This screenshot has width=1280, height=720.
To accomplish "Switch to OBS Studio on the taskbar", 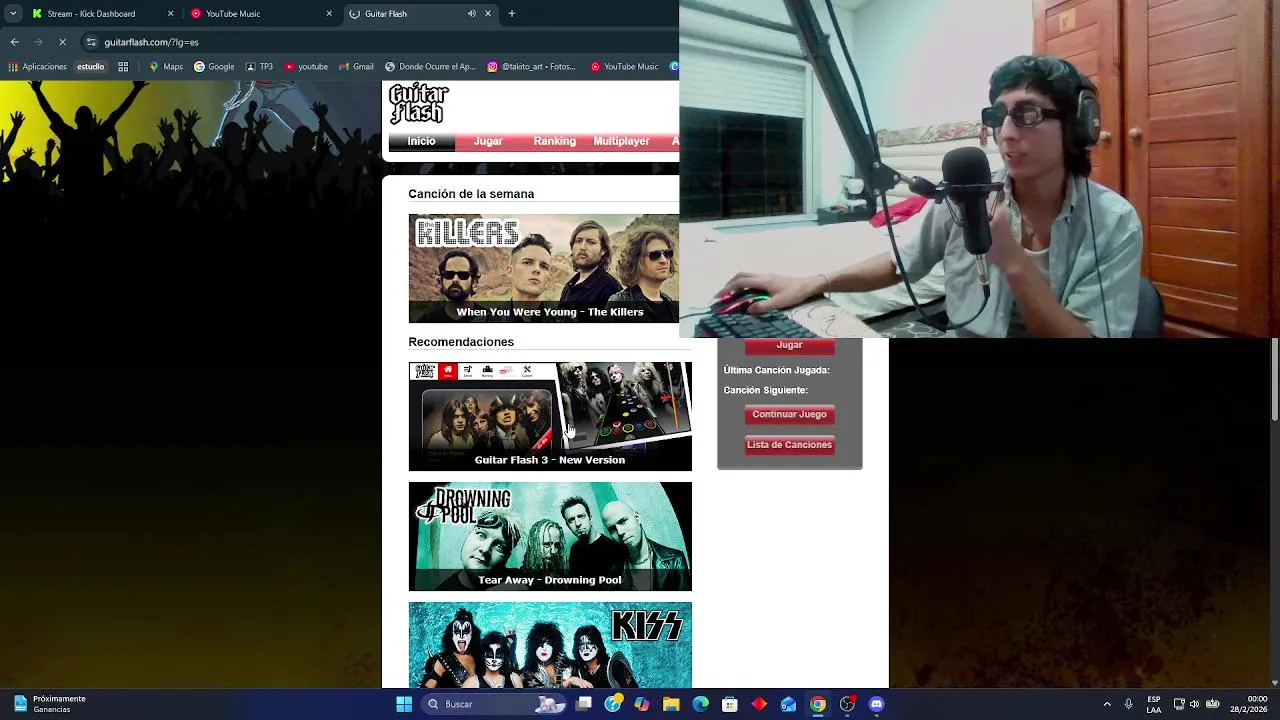I will pyautogui.click(x=847, y=704).
